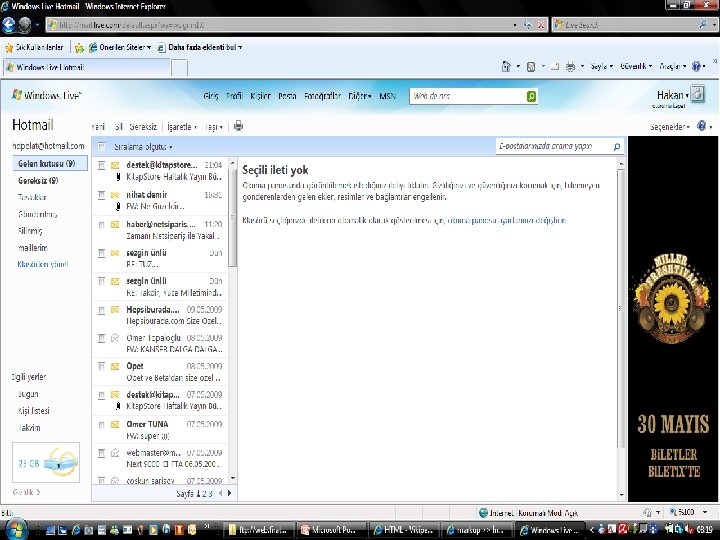Open the 'İşaretle' dropdown
720x540 pixels.
[x=182, y=127]
